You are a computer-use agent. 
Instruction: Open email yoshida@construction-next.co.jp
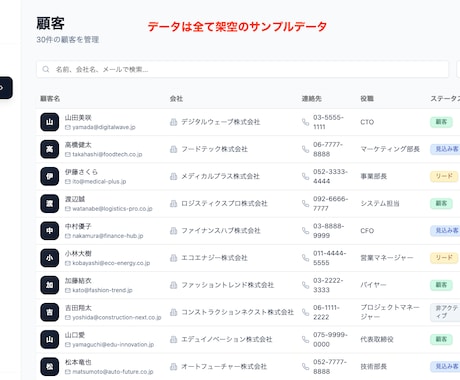pos(117,318)
